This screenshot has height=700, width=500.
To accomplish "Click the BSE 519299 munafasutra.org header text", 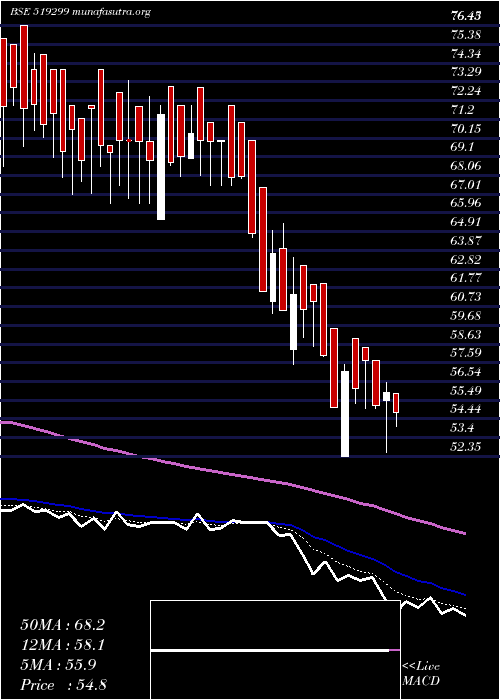I will (80, 12).
